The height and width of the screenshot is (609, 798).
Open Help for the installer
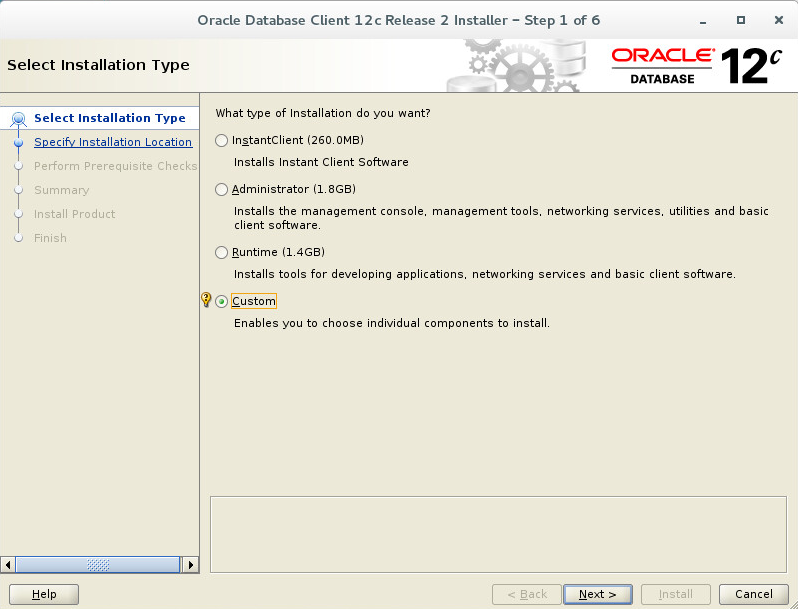click(44, 594)
